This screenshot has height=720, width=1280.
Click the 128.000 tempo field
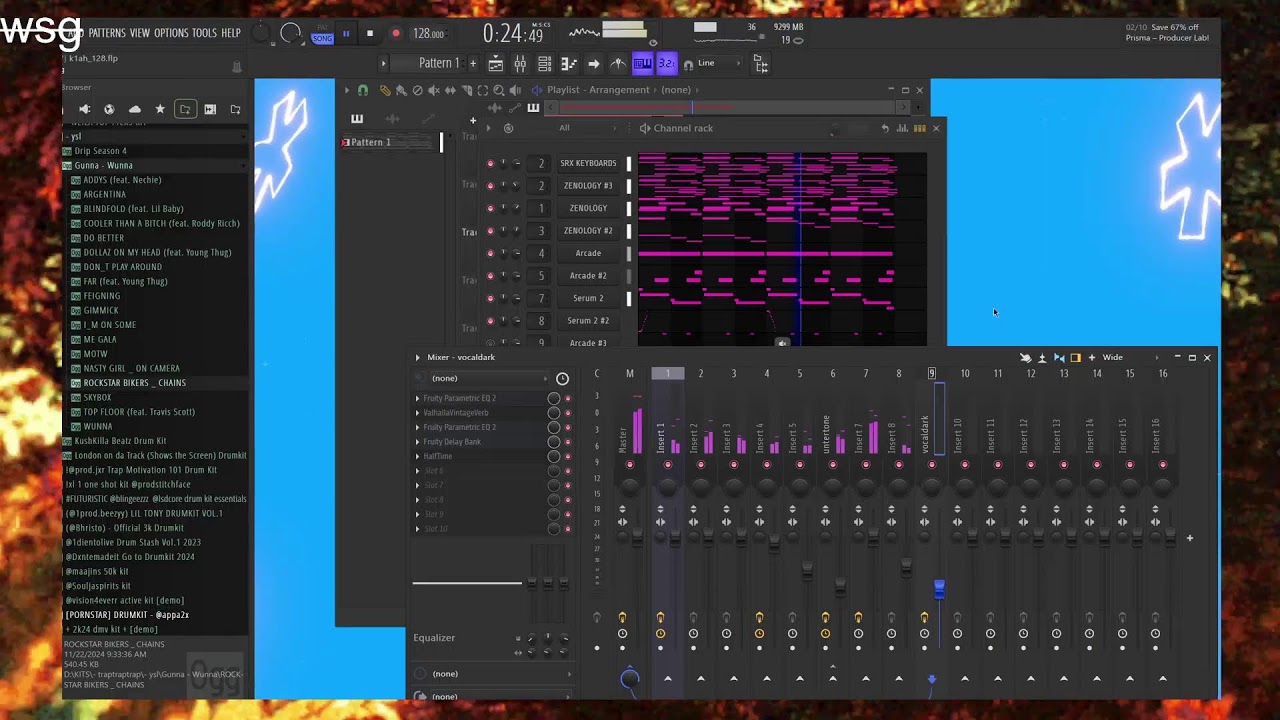pyautogui.click(x=428, y=34)
